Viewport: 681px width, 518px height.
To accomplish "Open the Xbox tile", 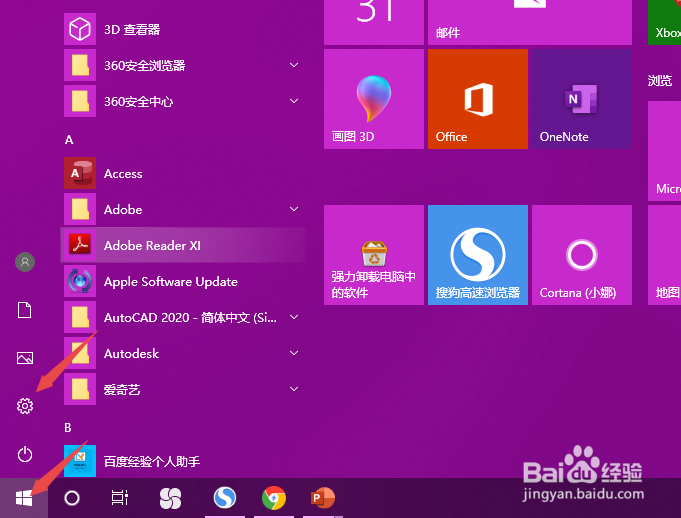I will (664, 22).
